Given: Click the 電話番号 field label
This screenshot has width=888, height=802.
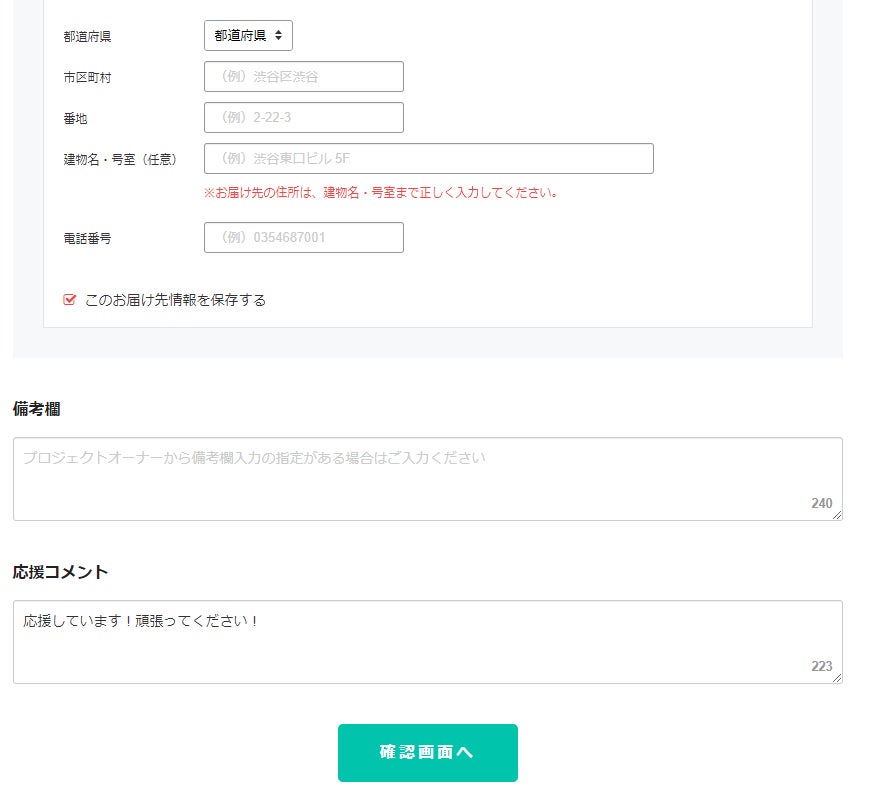Looking at the screenshot, I should (87, 238).
